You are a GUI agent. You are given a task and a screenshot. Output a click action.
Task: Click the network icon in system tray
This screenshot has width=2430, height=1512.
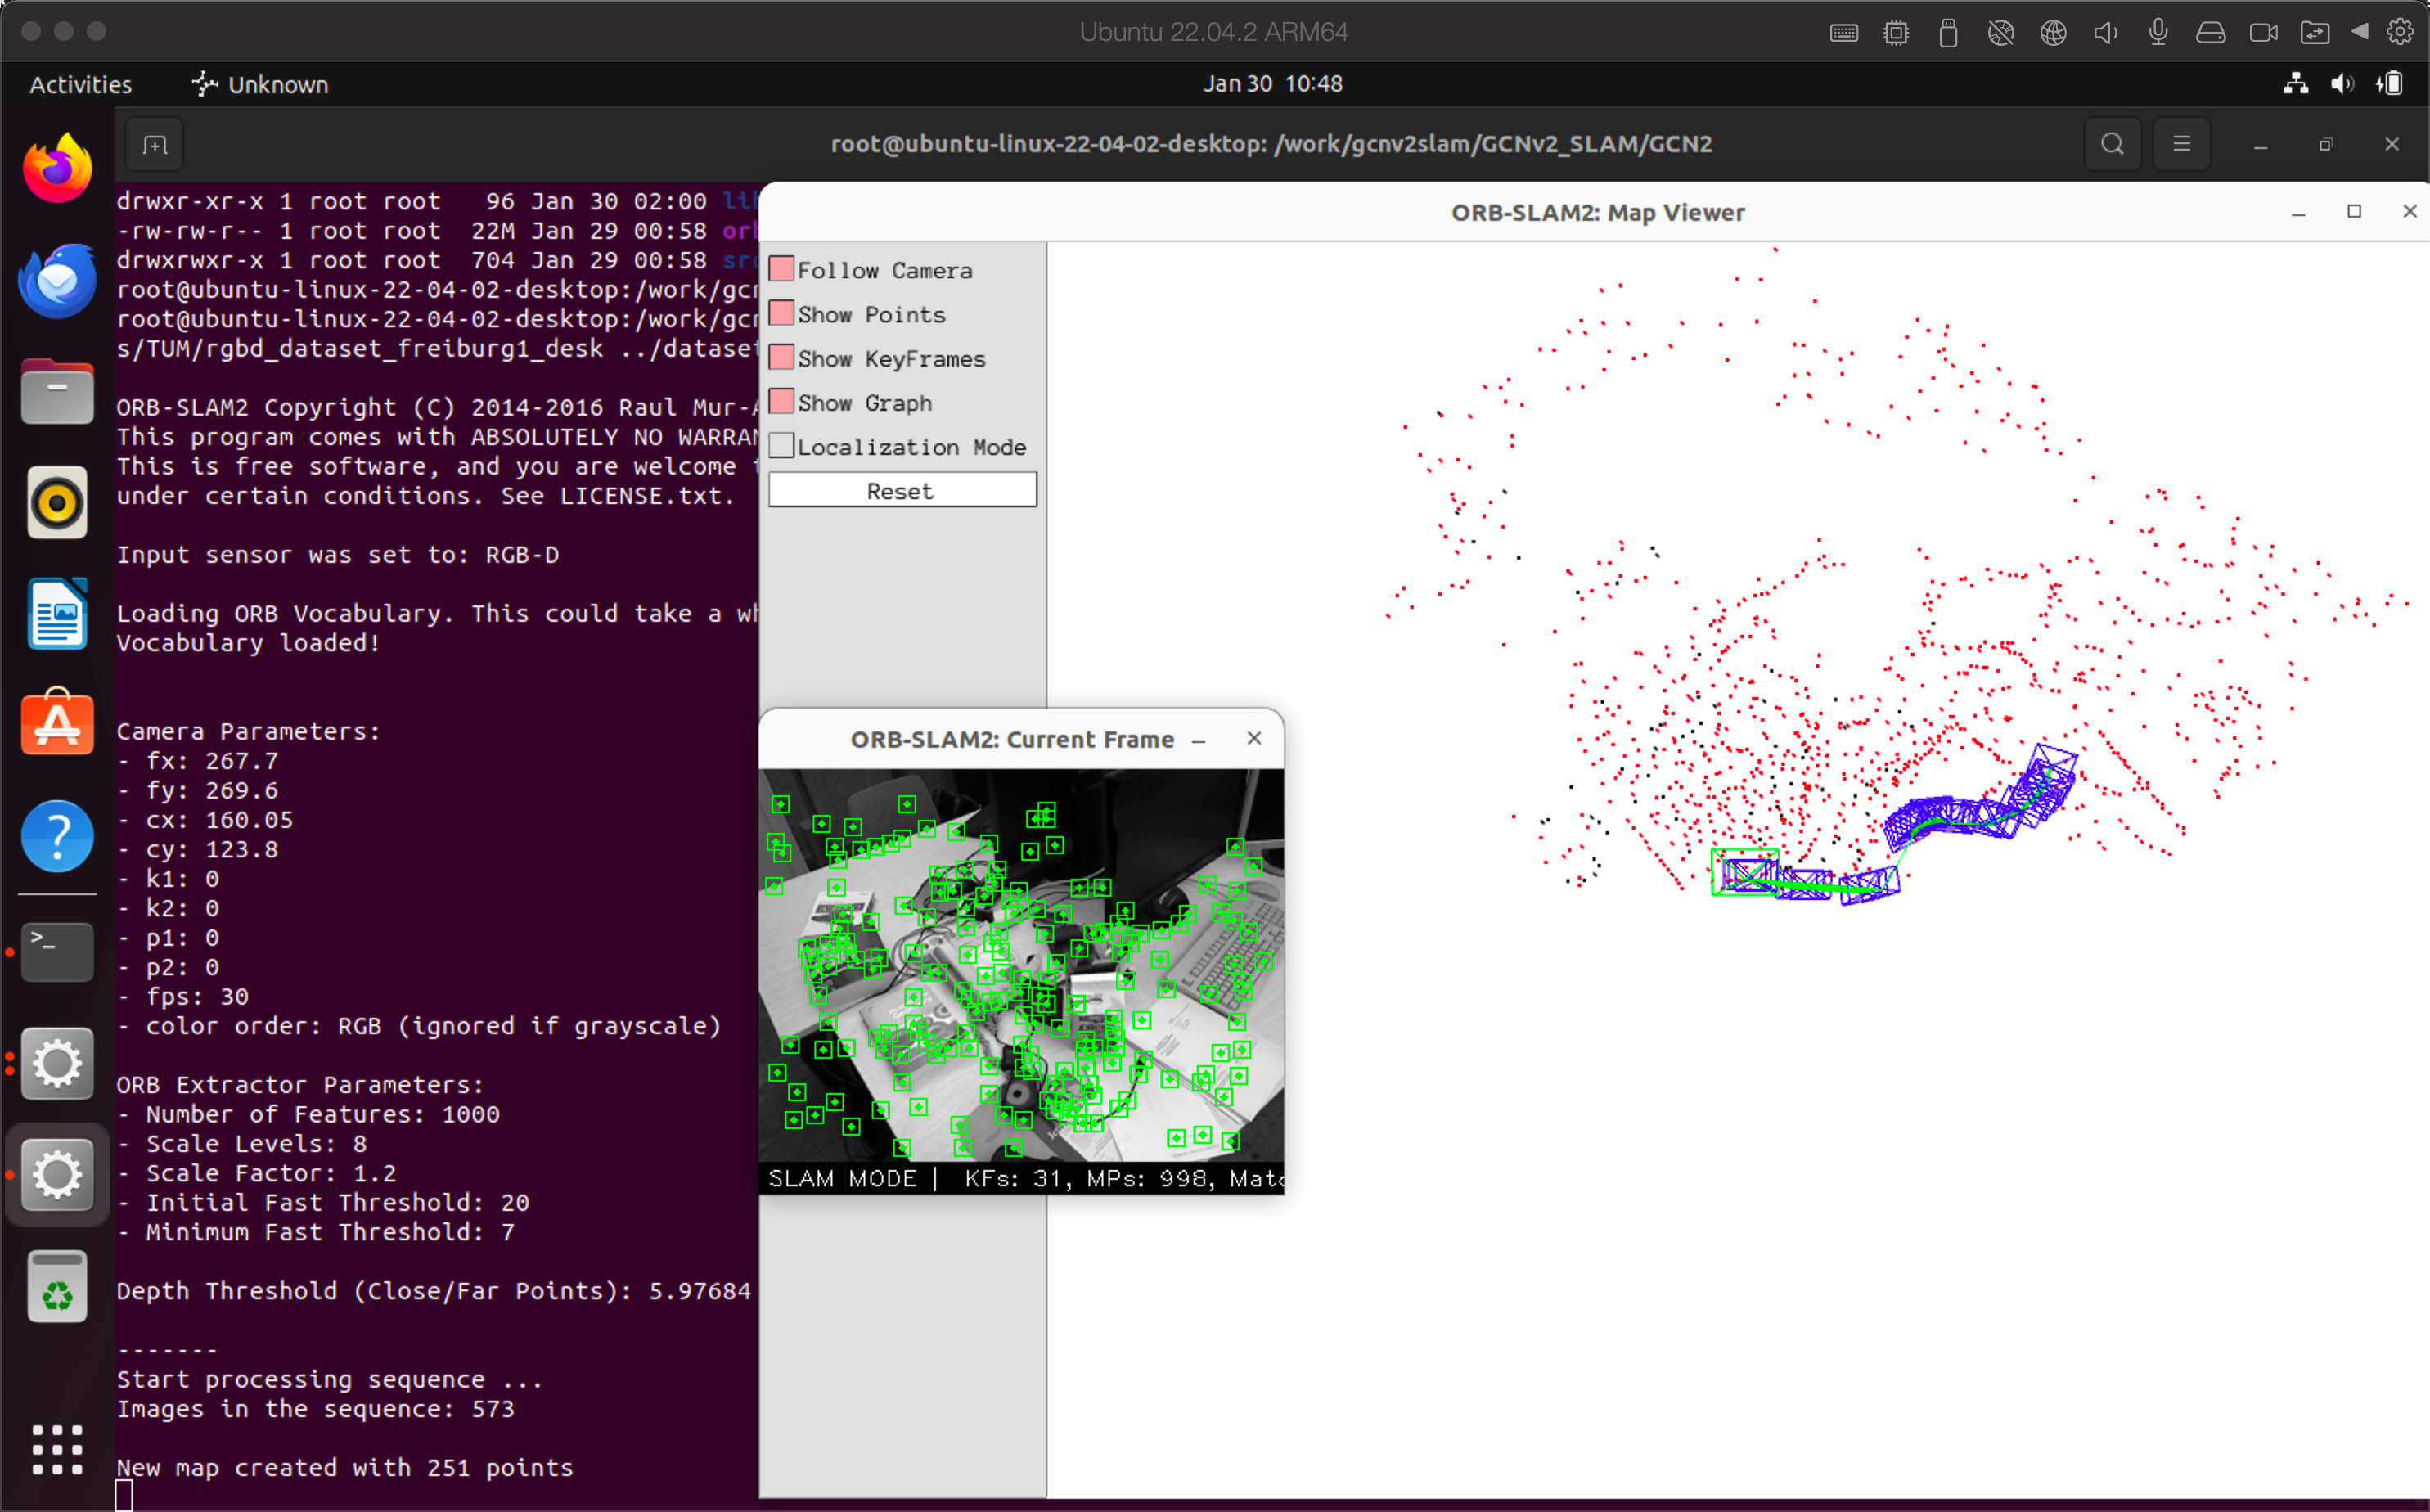[2296, 84]
